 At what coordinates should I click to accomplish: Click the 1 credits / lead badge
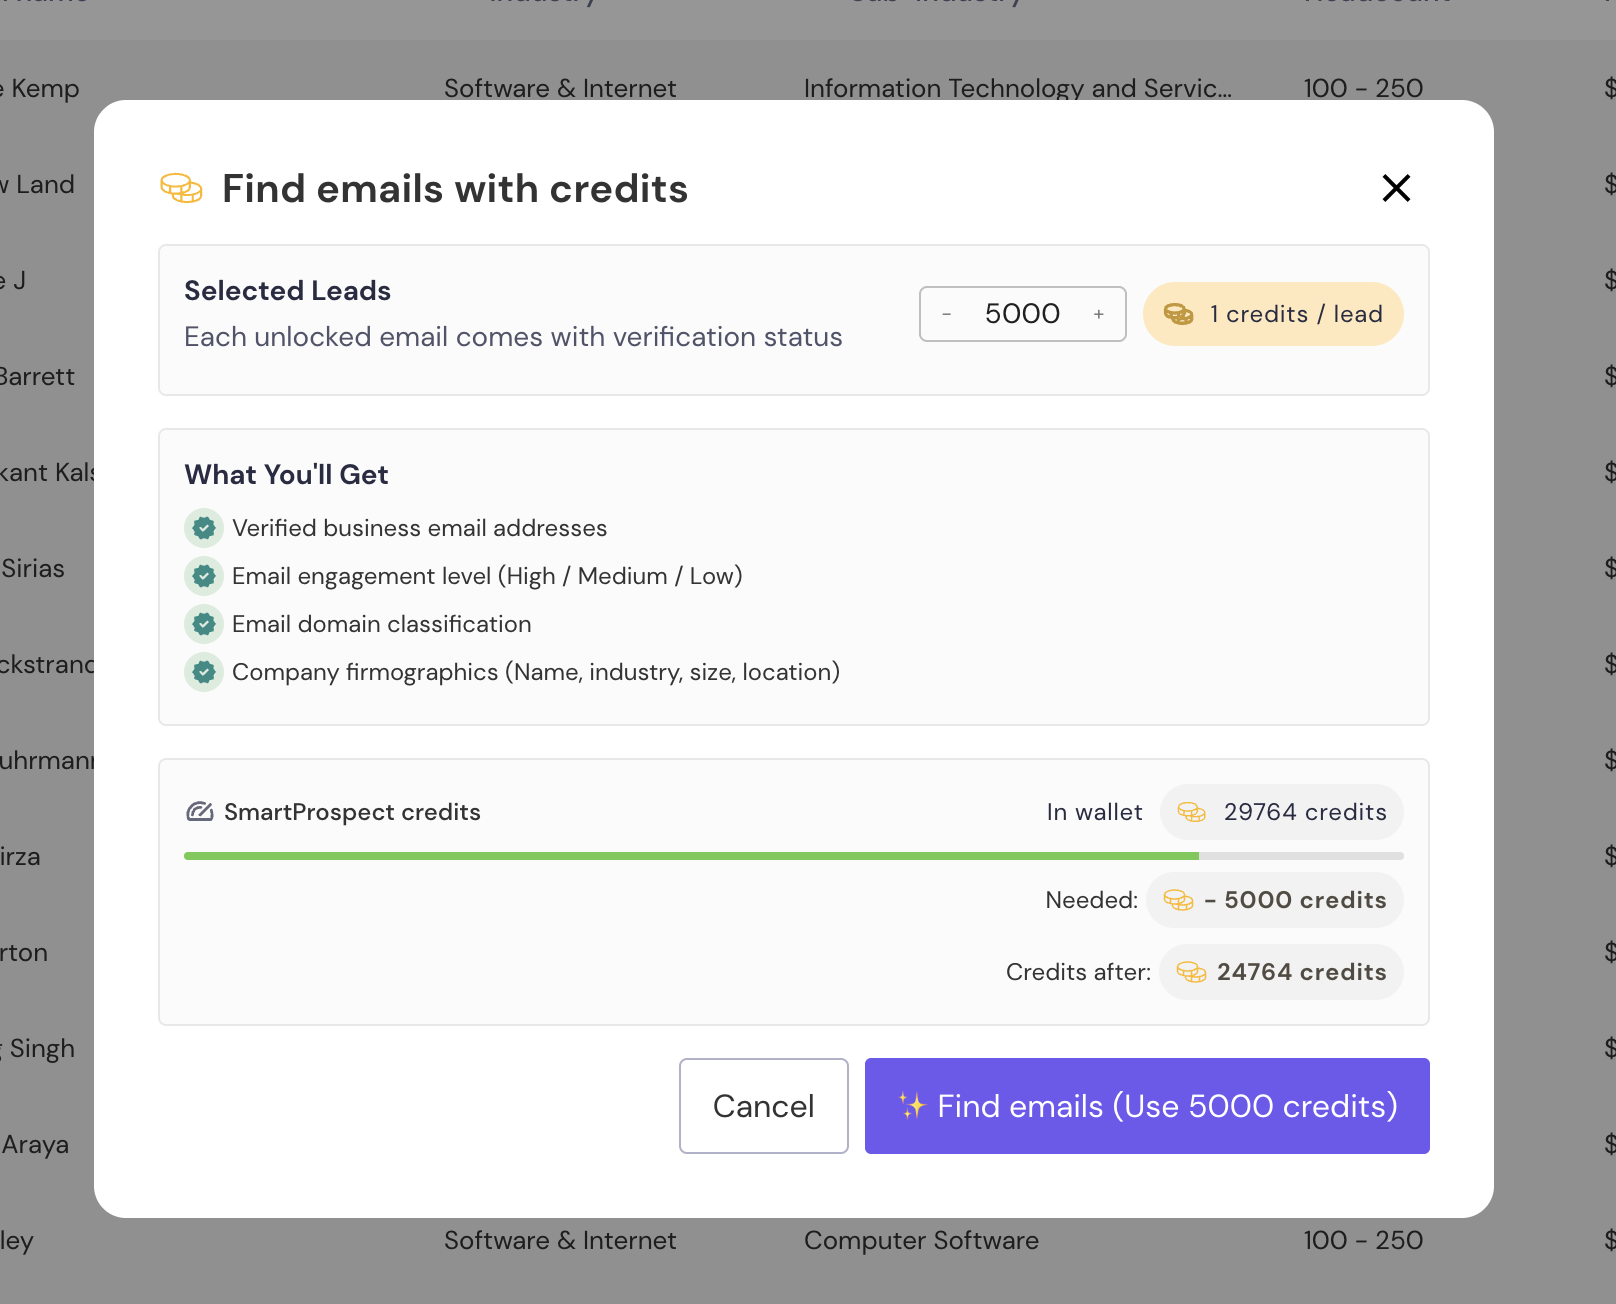1273,314
